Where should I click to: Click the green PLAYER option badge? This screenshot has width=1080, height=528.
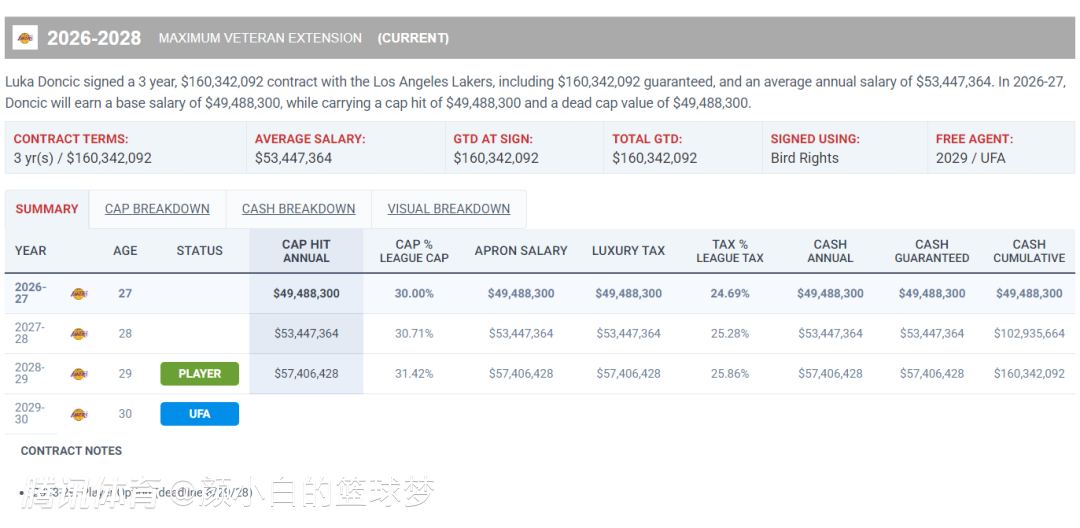click(200, 374)
